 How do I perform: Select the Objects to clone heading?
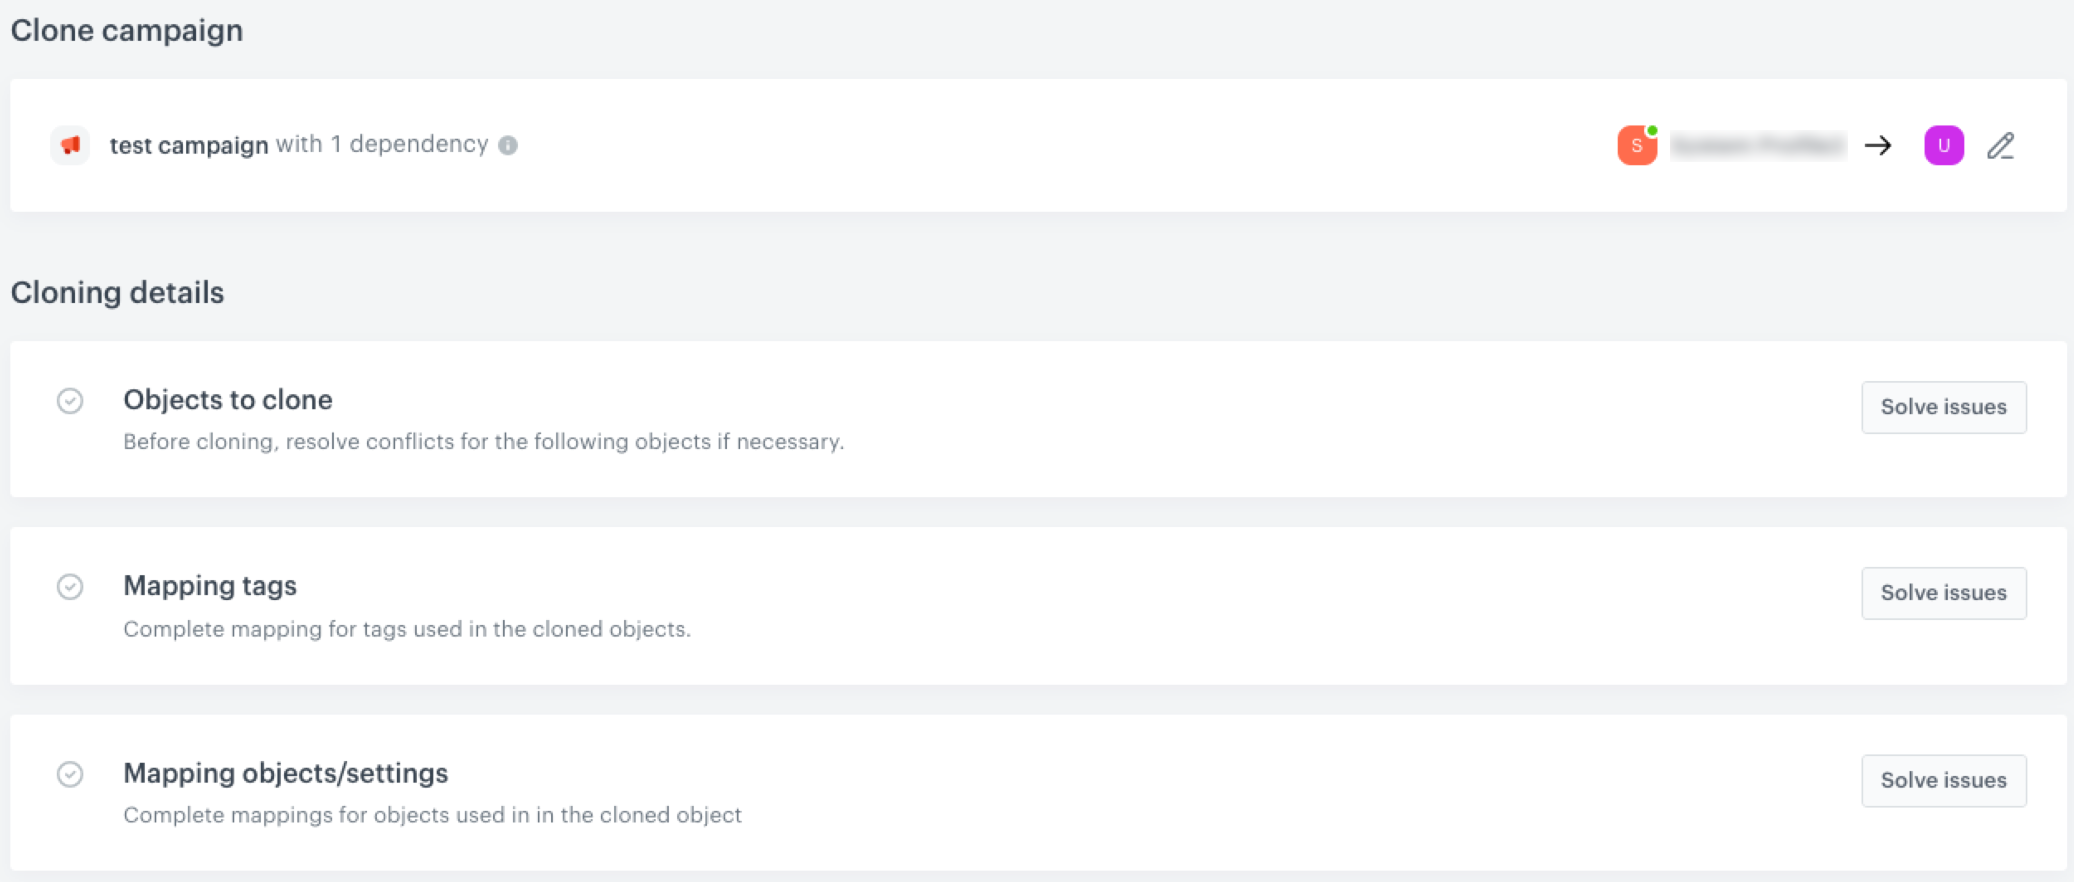click(x=227, y=400)
